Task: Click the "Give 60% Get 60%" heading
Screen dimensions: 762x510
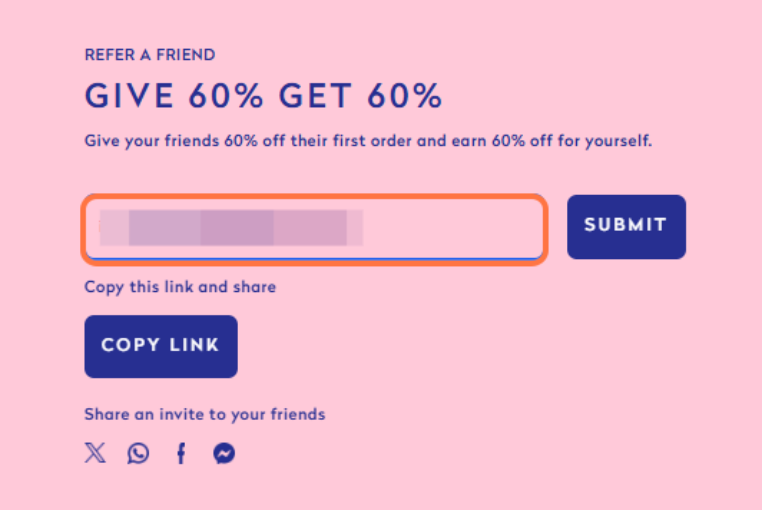Action: click(x=263, y=97)
